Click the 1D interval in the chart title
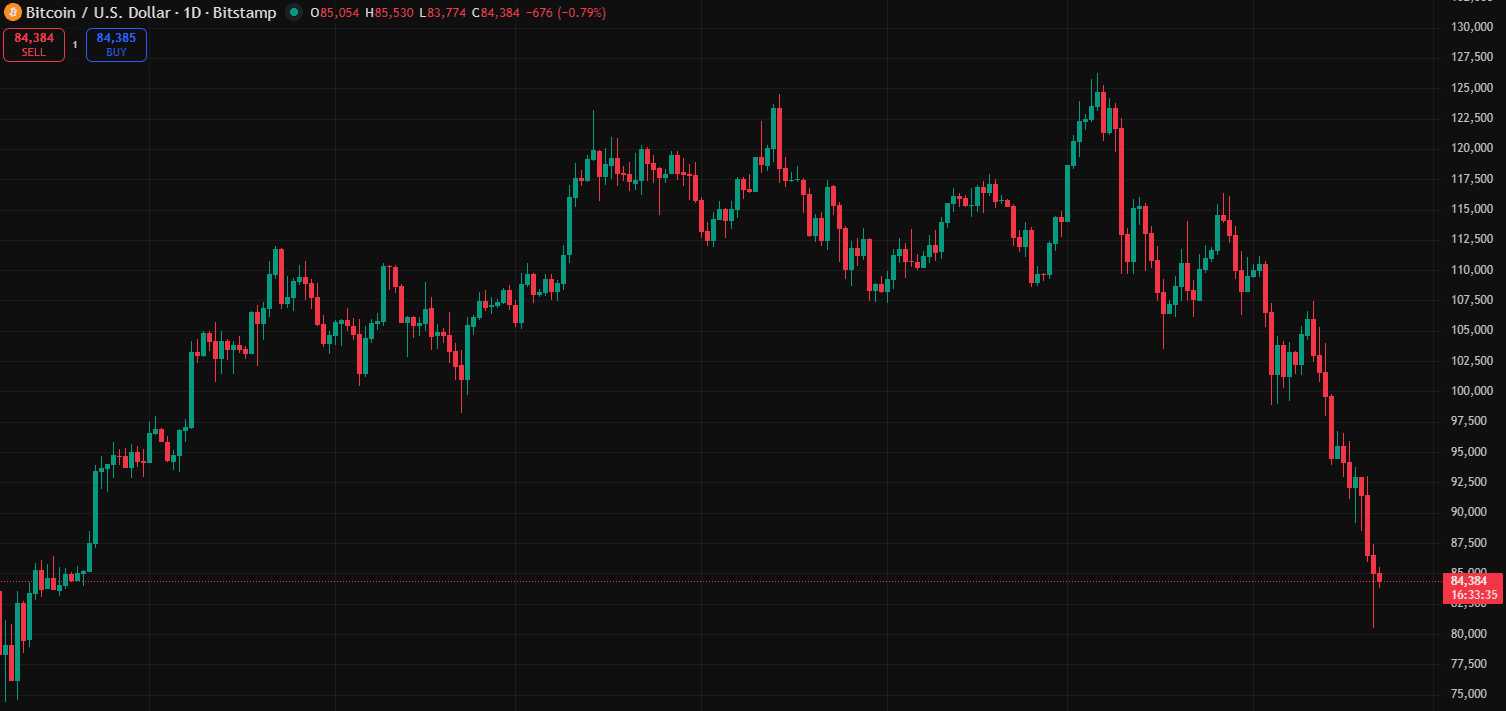This screenshot has width=1506, height=711. coord(194,13)
